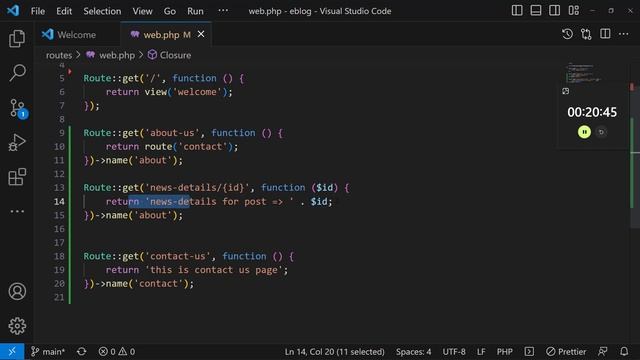640x360 pixels.
Task: Click the recorder widget expand icon
Action: 565,91
